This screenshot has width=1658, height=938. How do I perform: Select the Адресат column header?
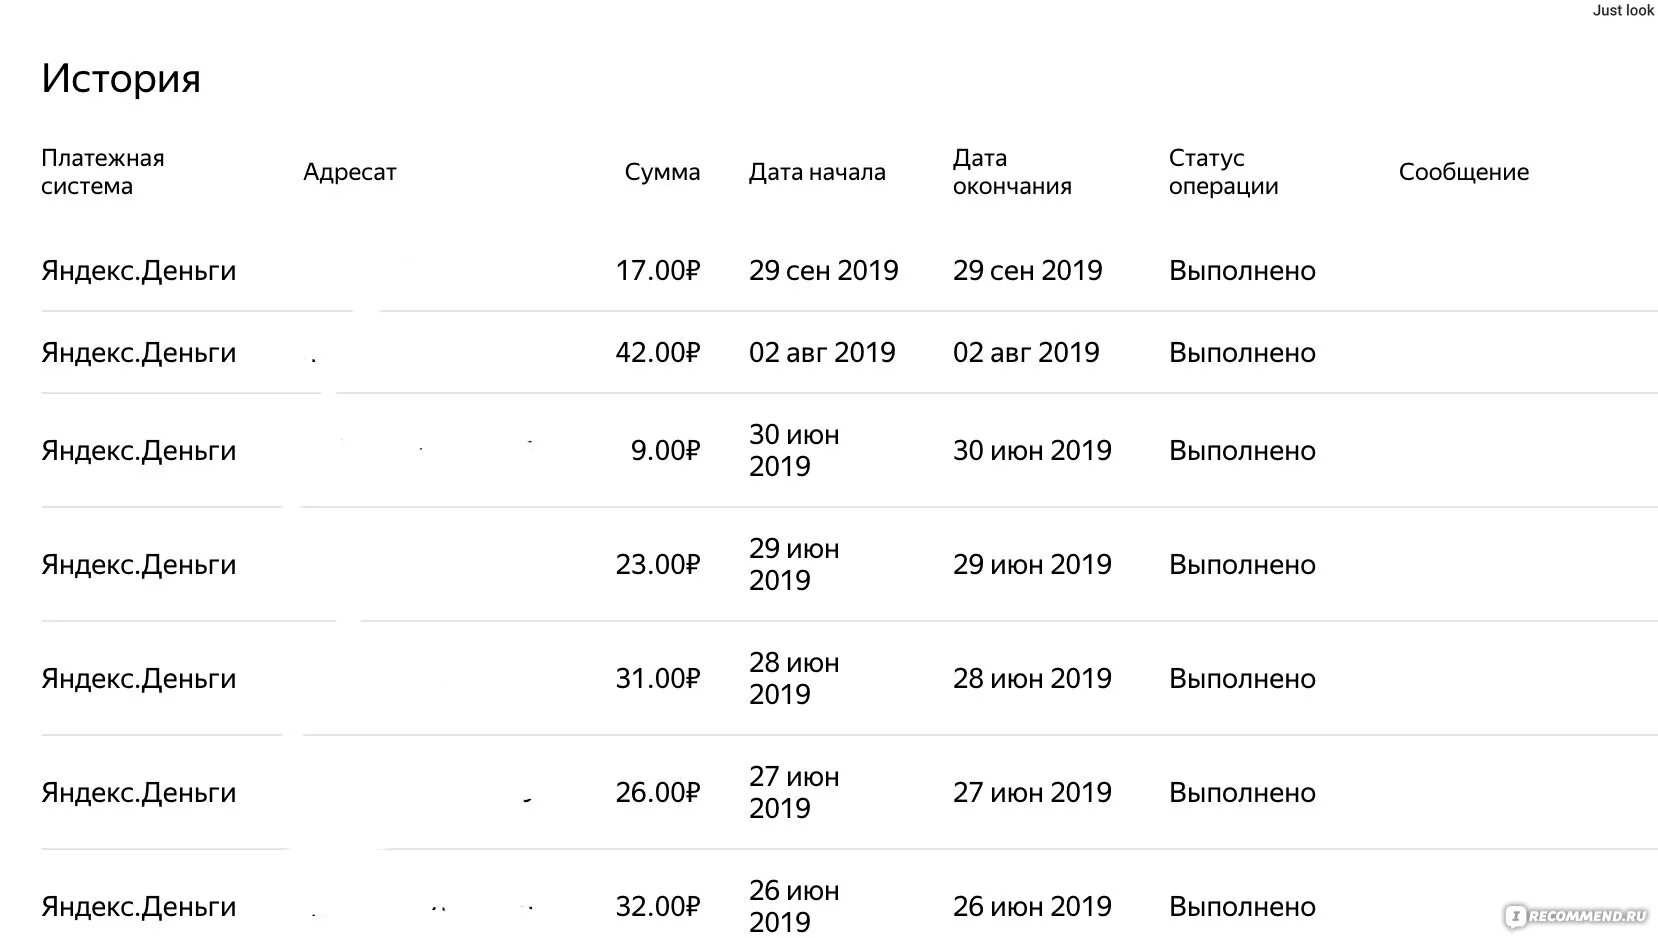pyautogui.click(x=349, y=172)
